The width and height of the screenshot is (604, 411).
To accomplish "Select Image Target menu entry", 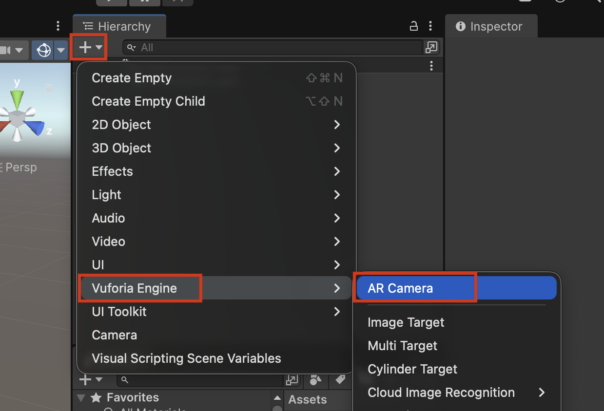I will pyautogui.click(x=406, y=323).
